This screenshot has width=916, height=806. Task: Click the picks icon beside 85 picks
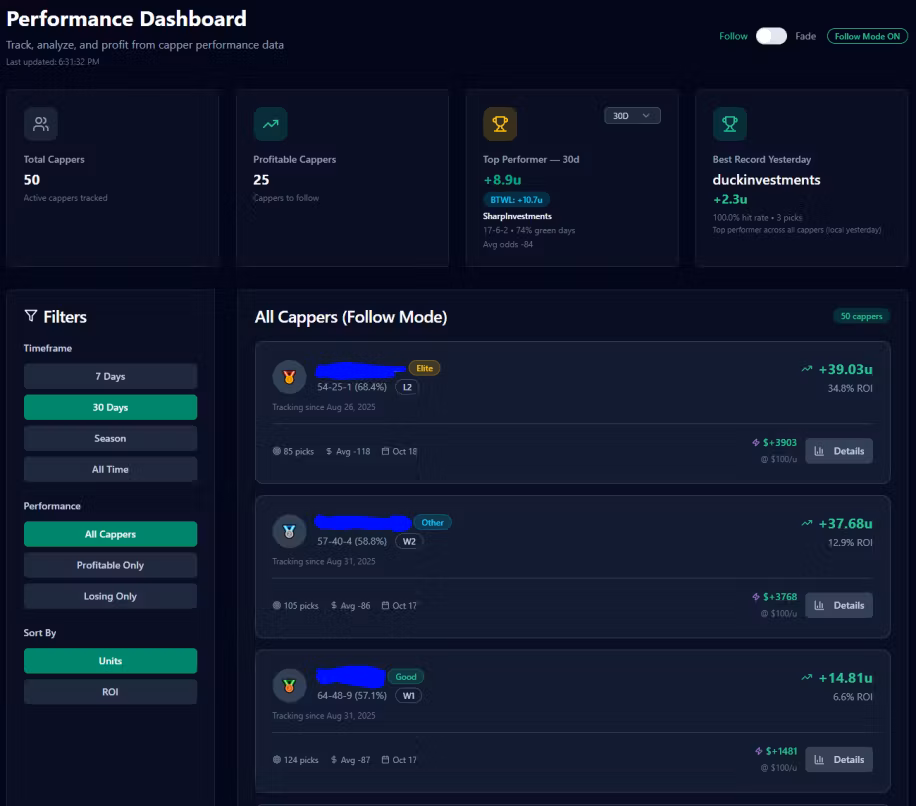point(277,451)
